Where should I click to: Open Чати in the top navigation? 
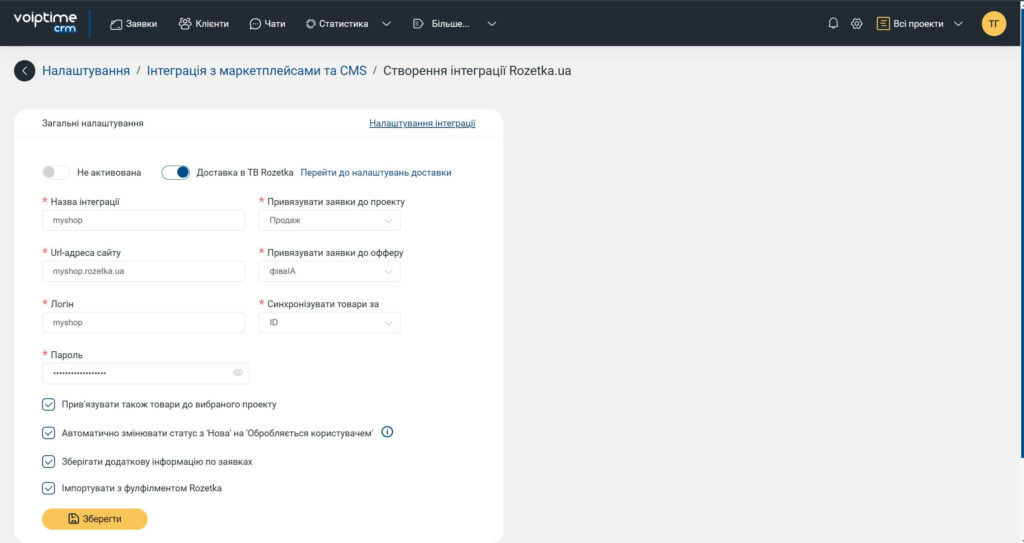click(x=267, y=24)
